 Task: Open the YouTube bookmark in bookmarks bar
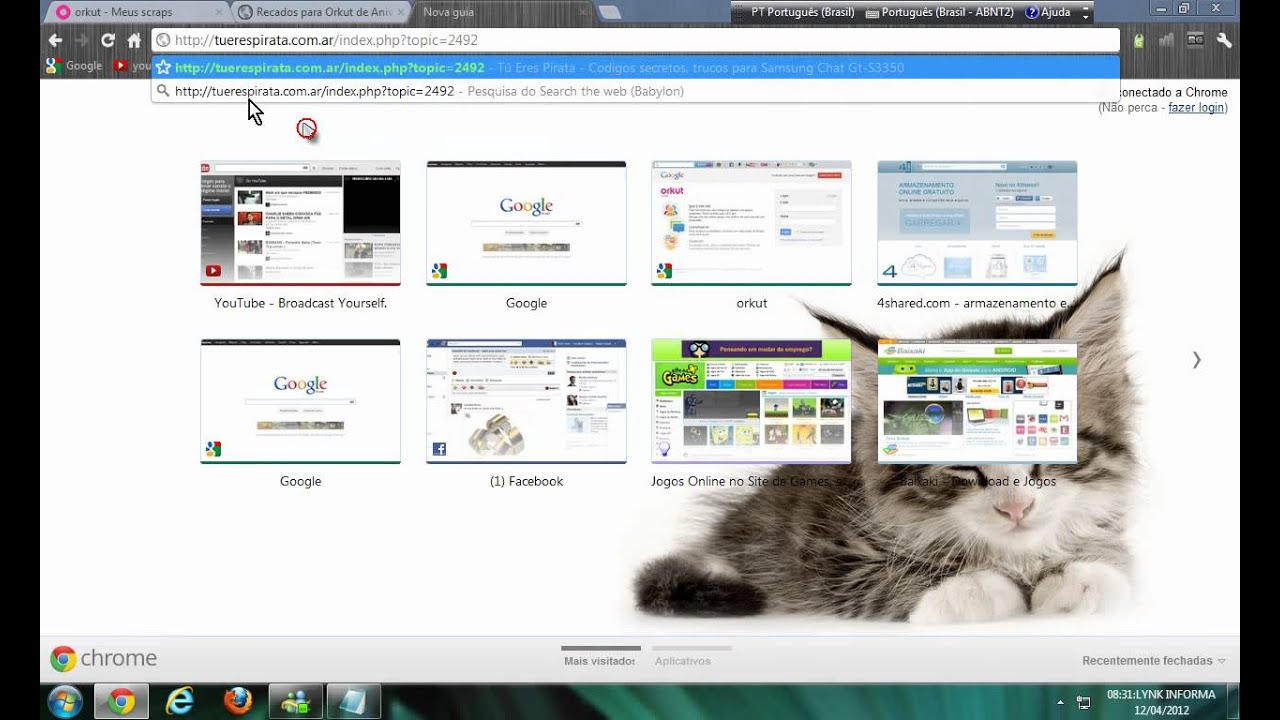pyautogui.click(x=132, y=66)
